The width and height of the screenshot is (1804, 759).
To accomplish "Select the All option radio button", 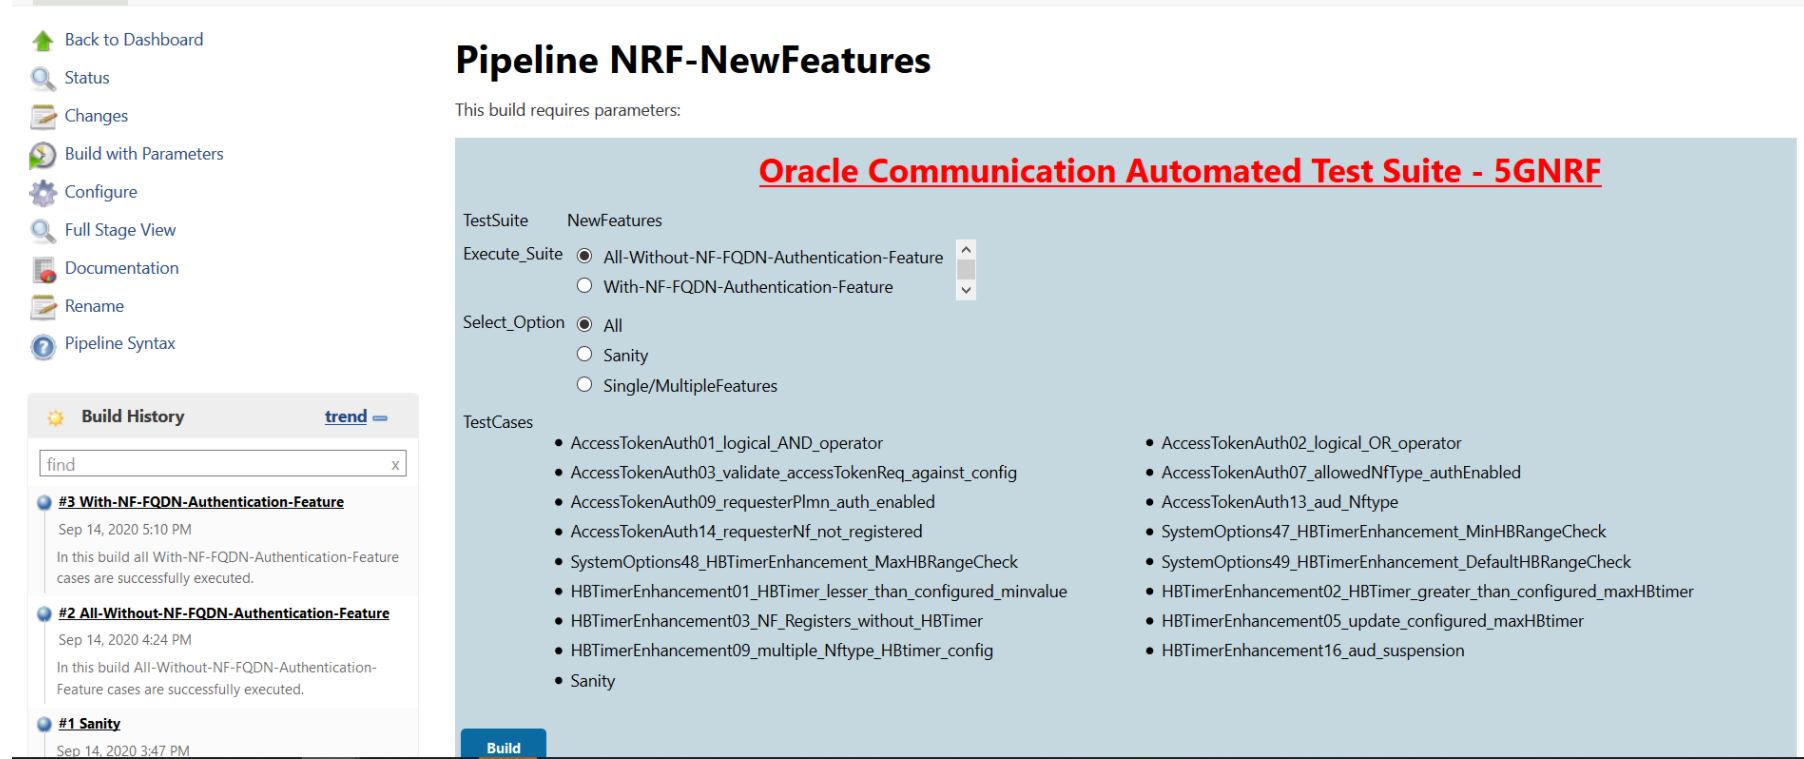I will [x=585, y=324].
